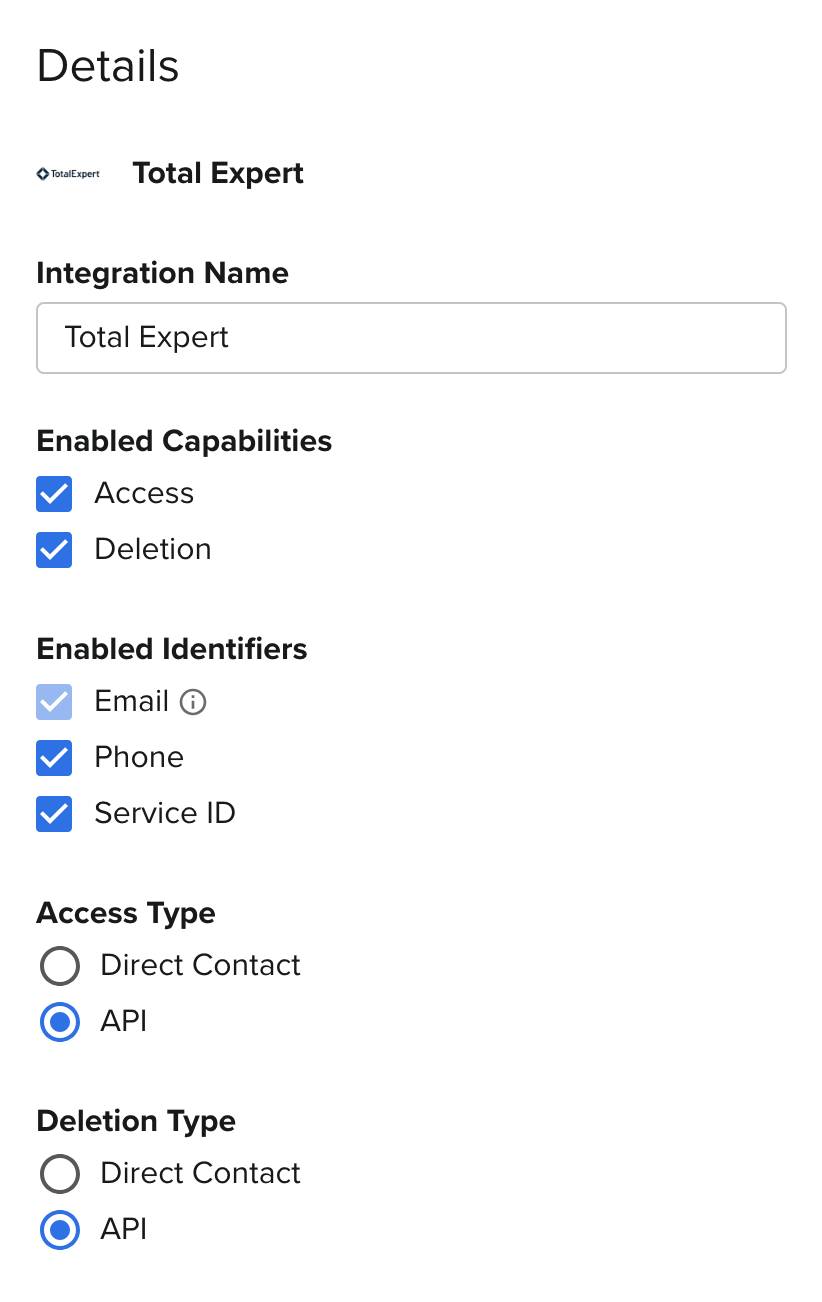Click the Access Type section heading
The width and height of the screenshot is (822, 1302).
click(x=126, y=914)
